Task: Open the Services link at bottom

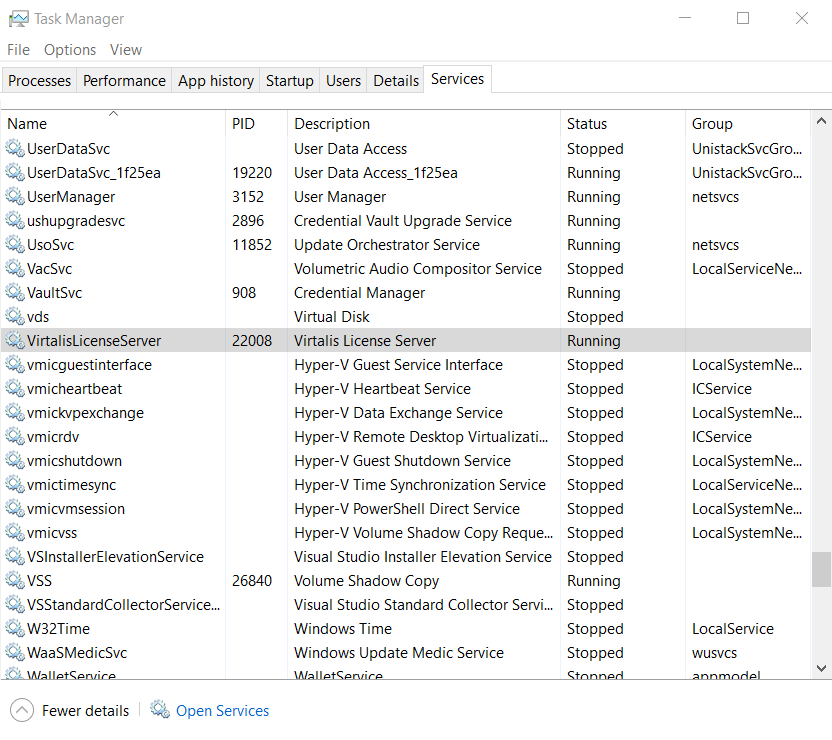Action: tap(222, 711)
